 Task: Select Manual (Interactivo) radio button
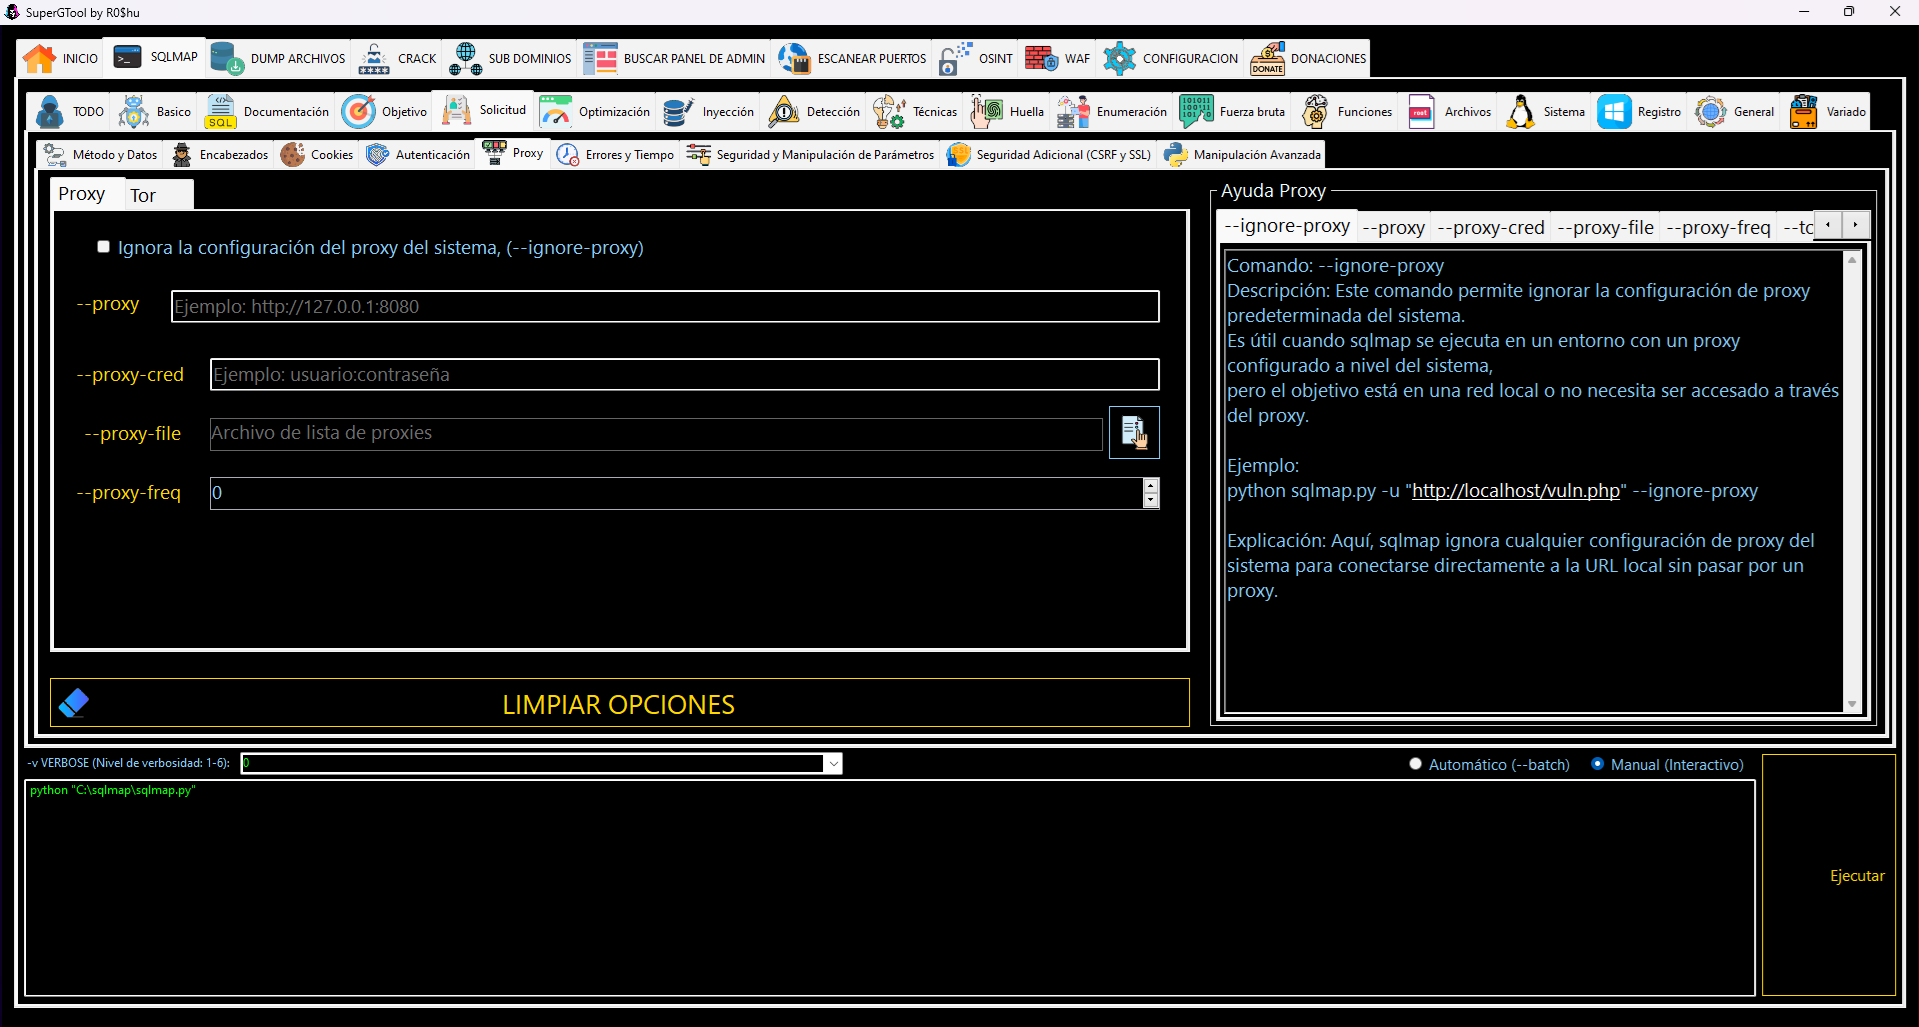[1597, 764]
